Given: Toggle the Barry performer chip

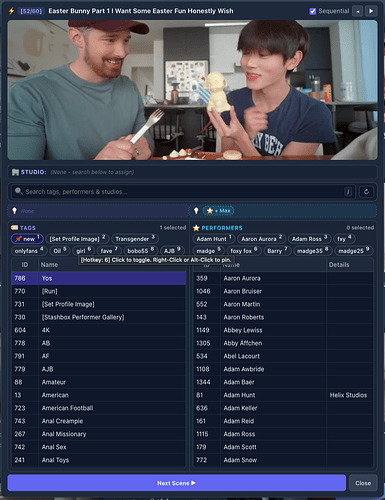Looking at the screenshot, I should (x=277, y=251).
